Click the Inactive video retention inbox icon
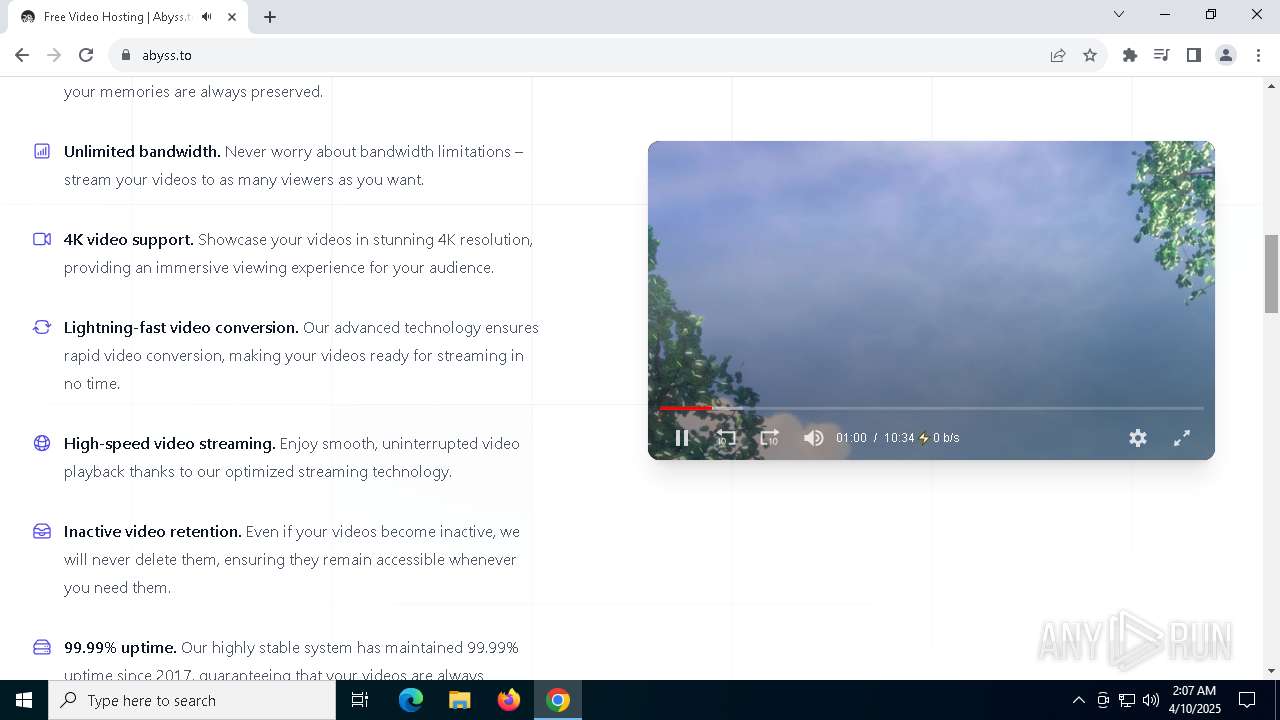 [x=42, y=531]
